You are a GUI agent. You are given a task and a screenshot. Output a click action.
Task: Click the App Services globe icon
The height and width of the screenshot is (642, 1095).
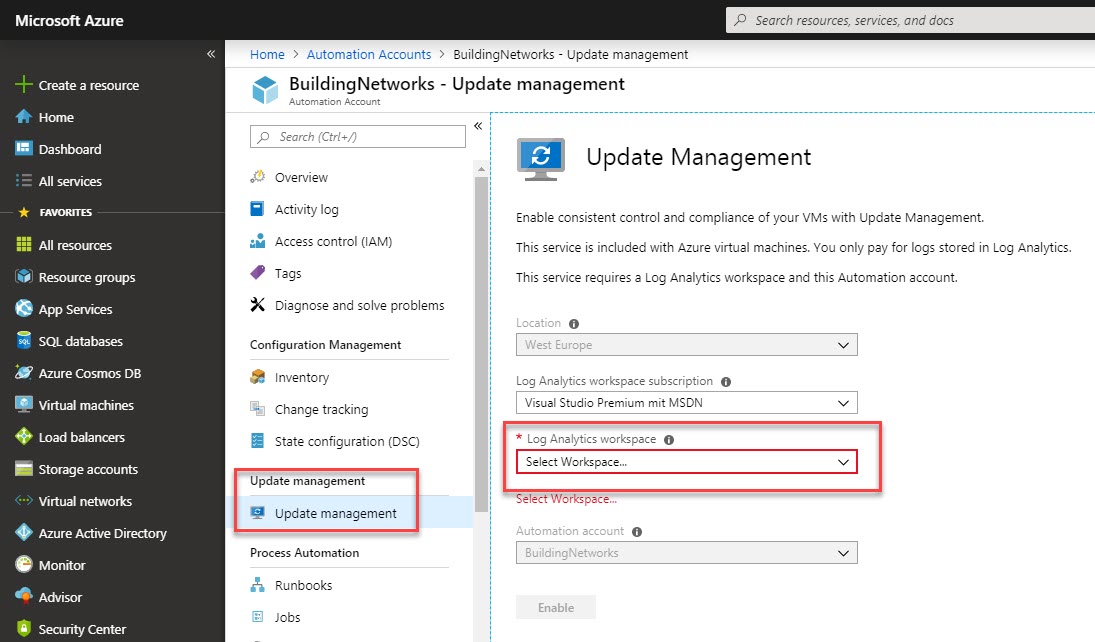click(x=24, y=308)
